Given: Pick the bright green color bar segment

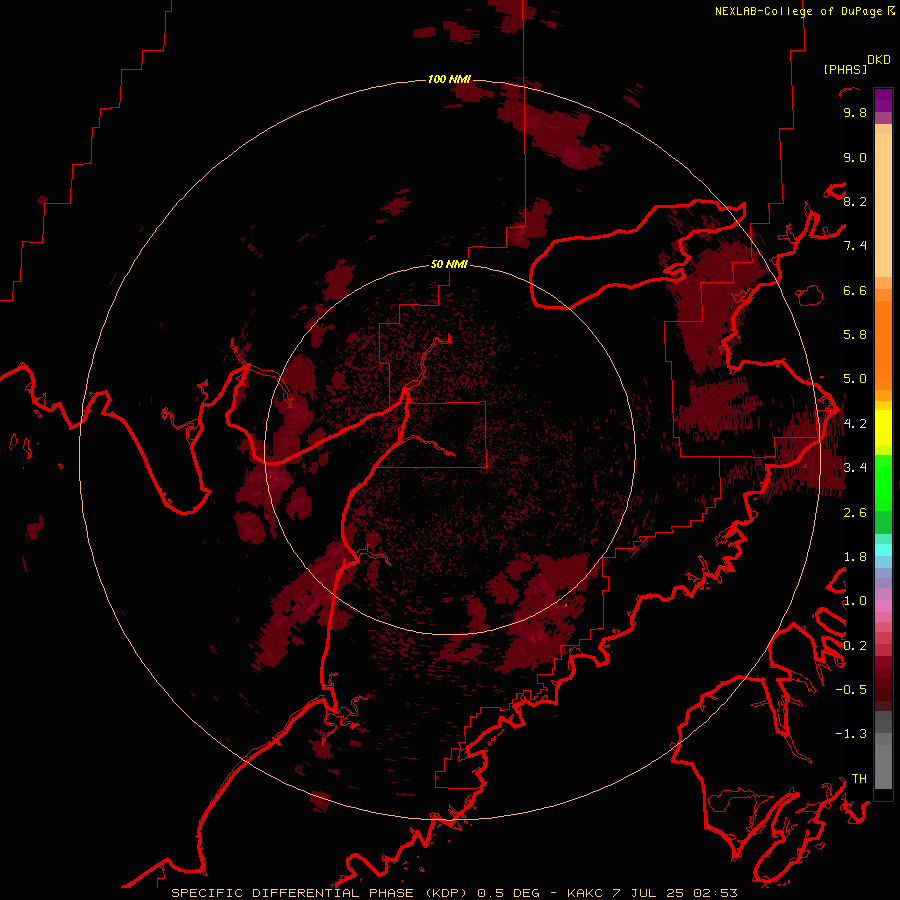Looking at the screenshot, I should coord(883,485).
